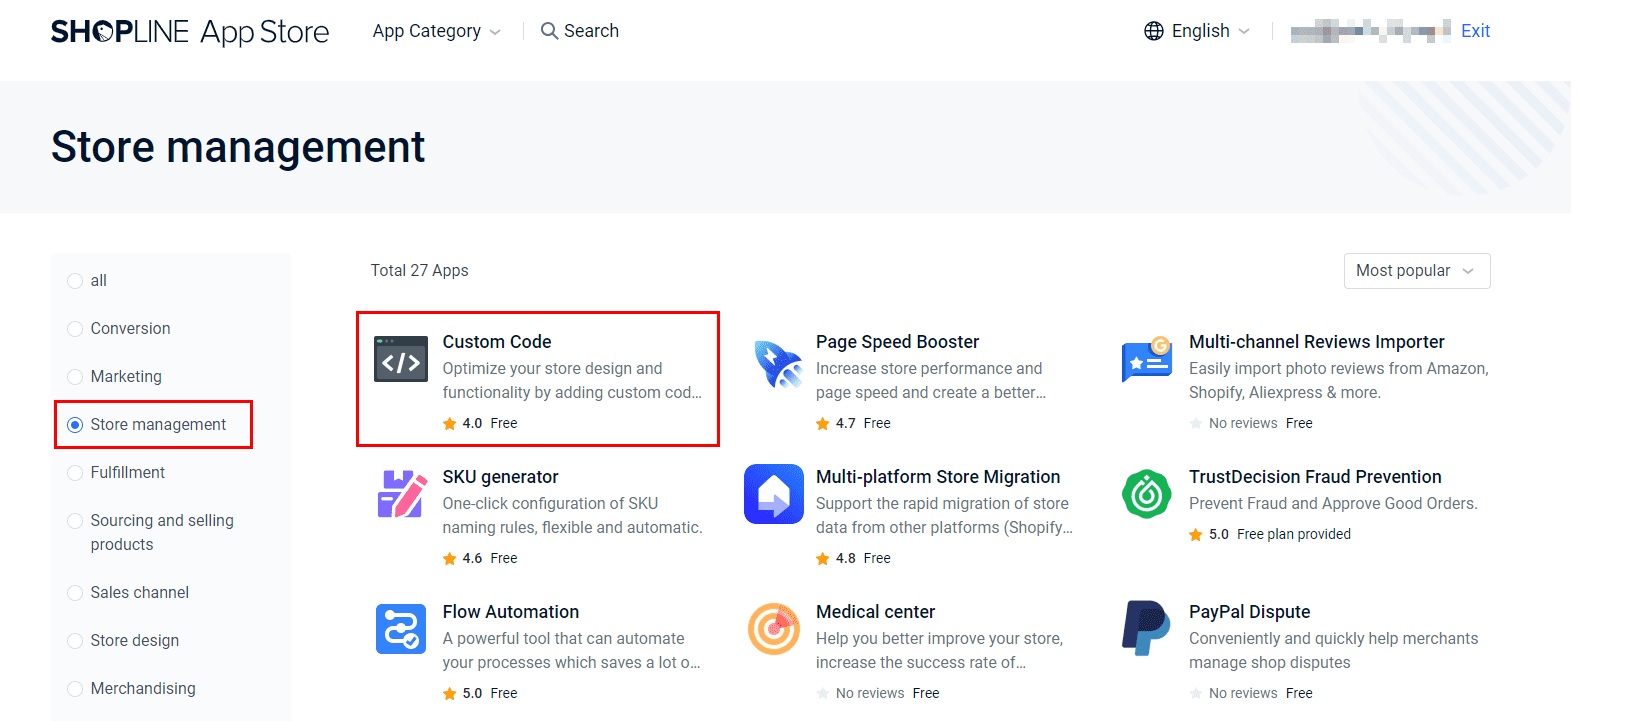
Task: Open the SKU generator title link
Action: [x=500, y=477]
